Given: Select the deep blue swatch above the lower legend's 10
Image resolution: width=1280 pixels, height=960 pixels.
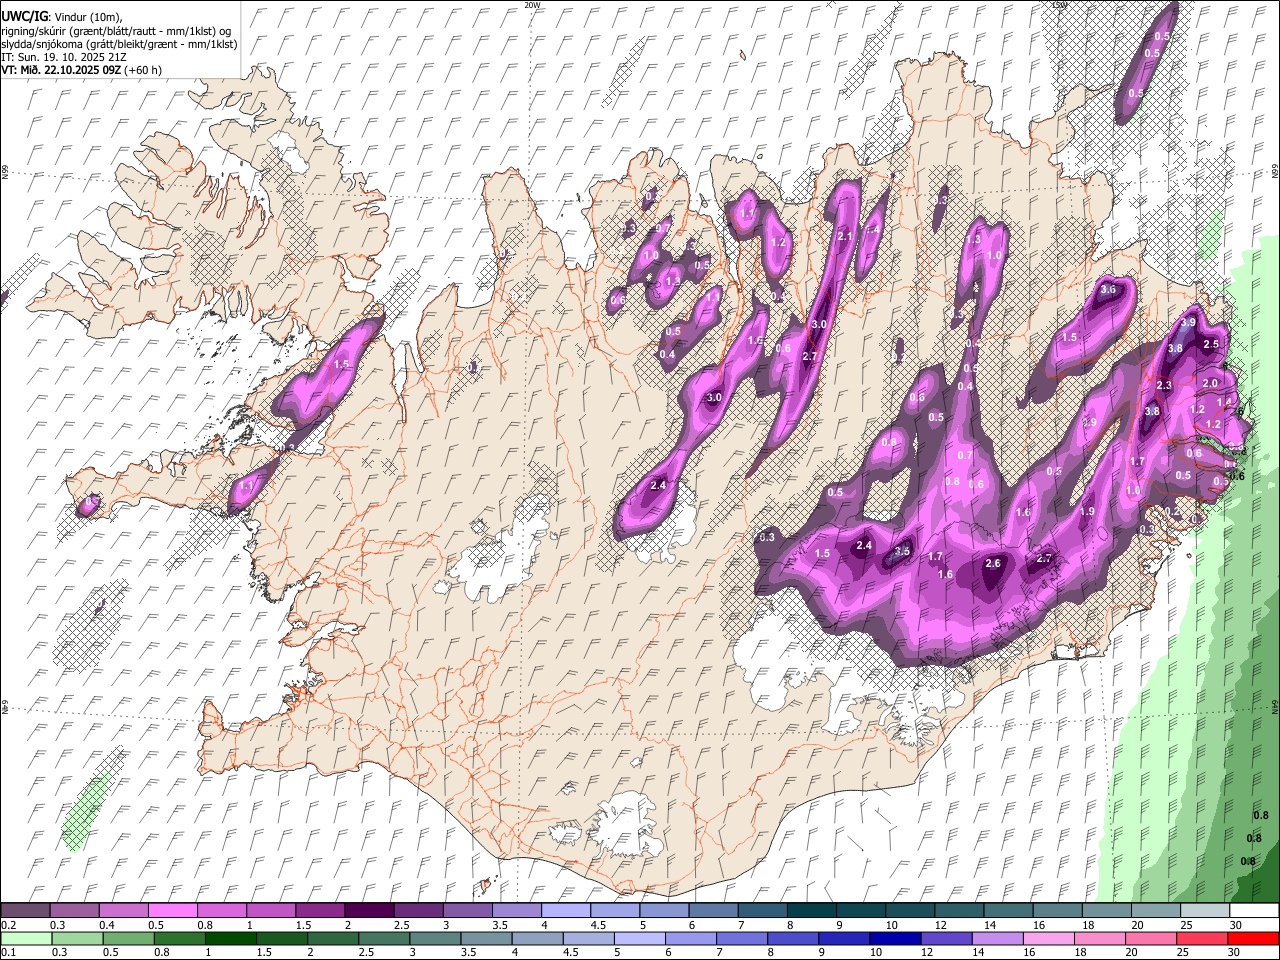Looking at the screenshot, I should pyautogui.click(x=894, y=938).
